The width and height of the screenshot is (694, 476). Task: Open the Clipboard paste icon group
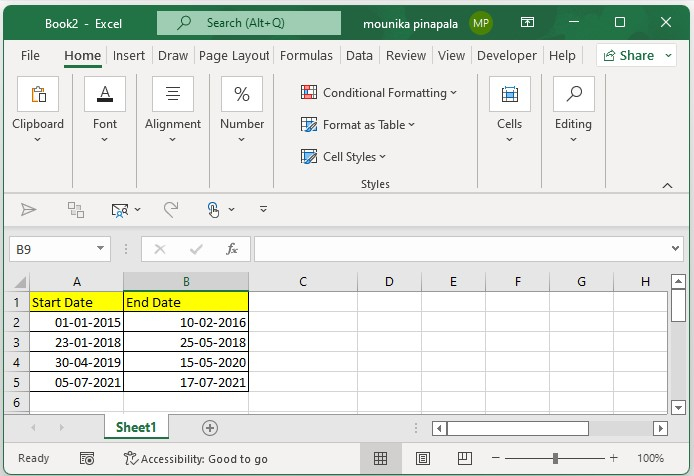point(38,94)
